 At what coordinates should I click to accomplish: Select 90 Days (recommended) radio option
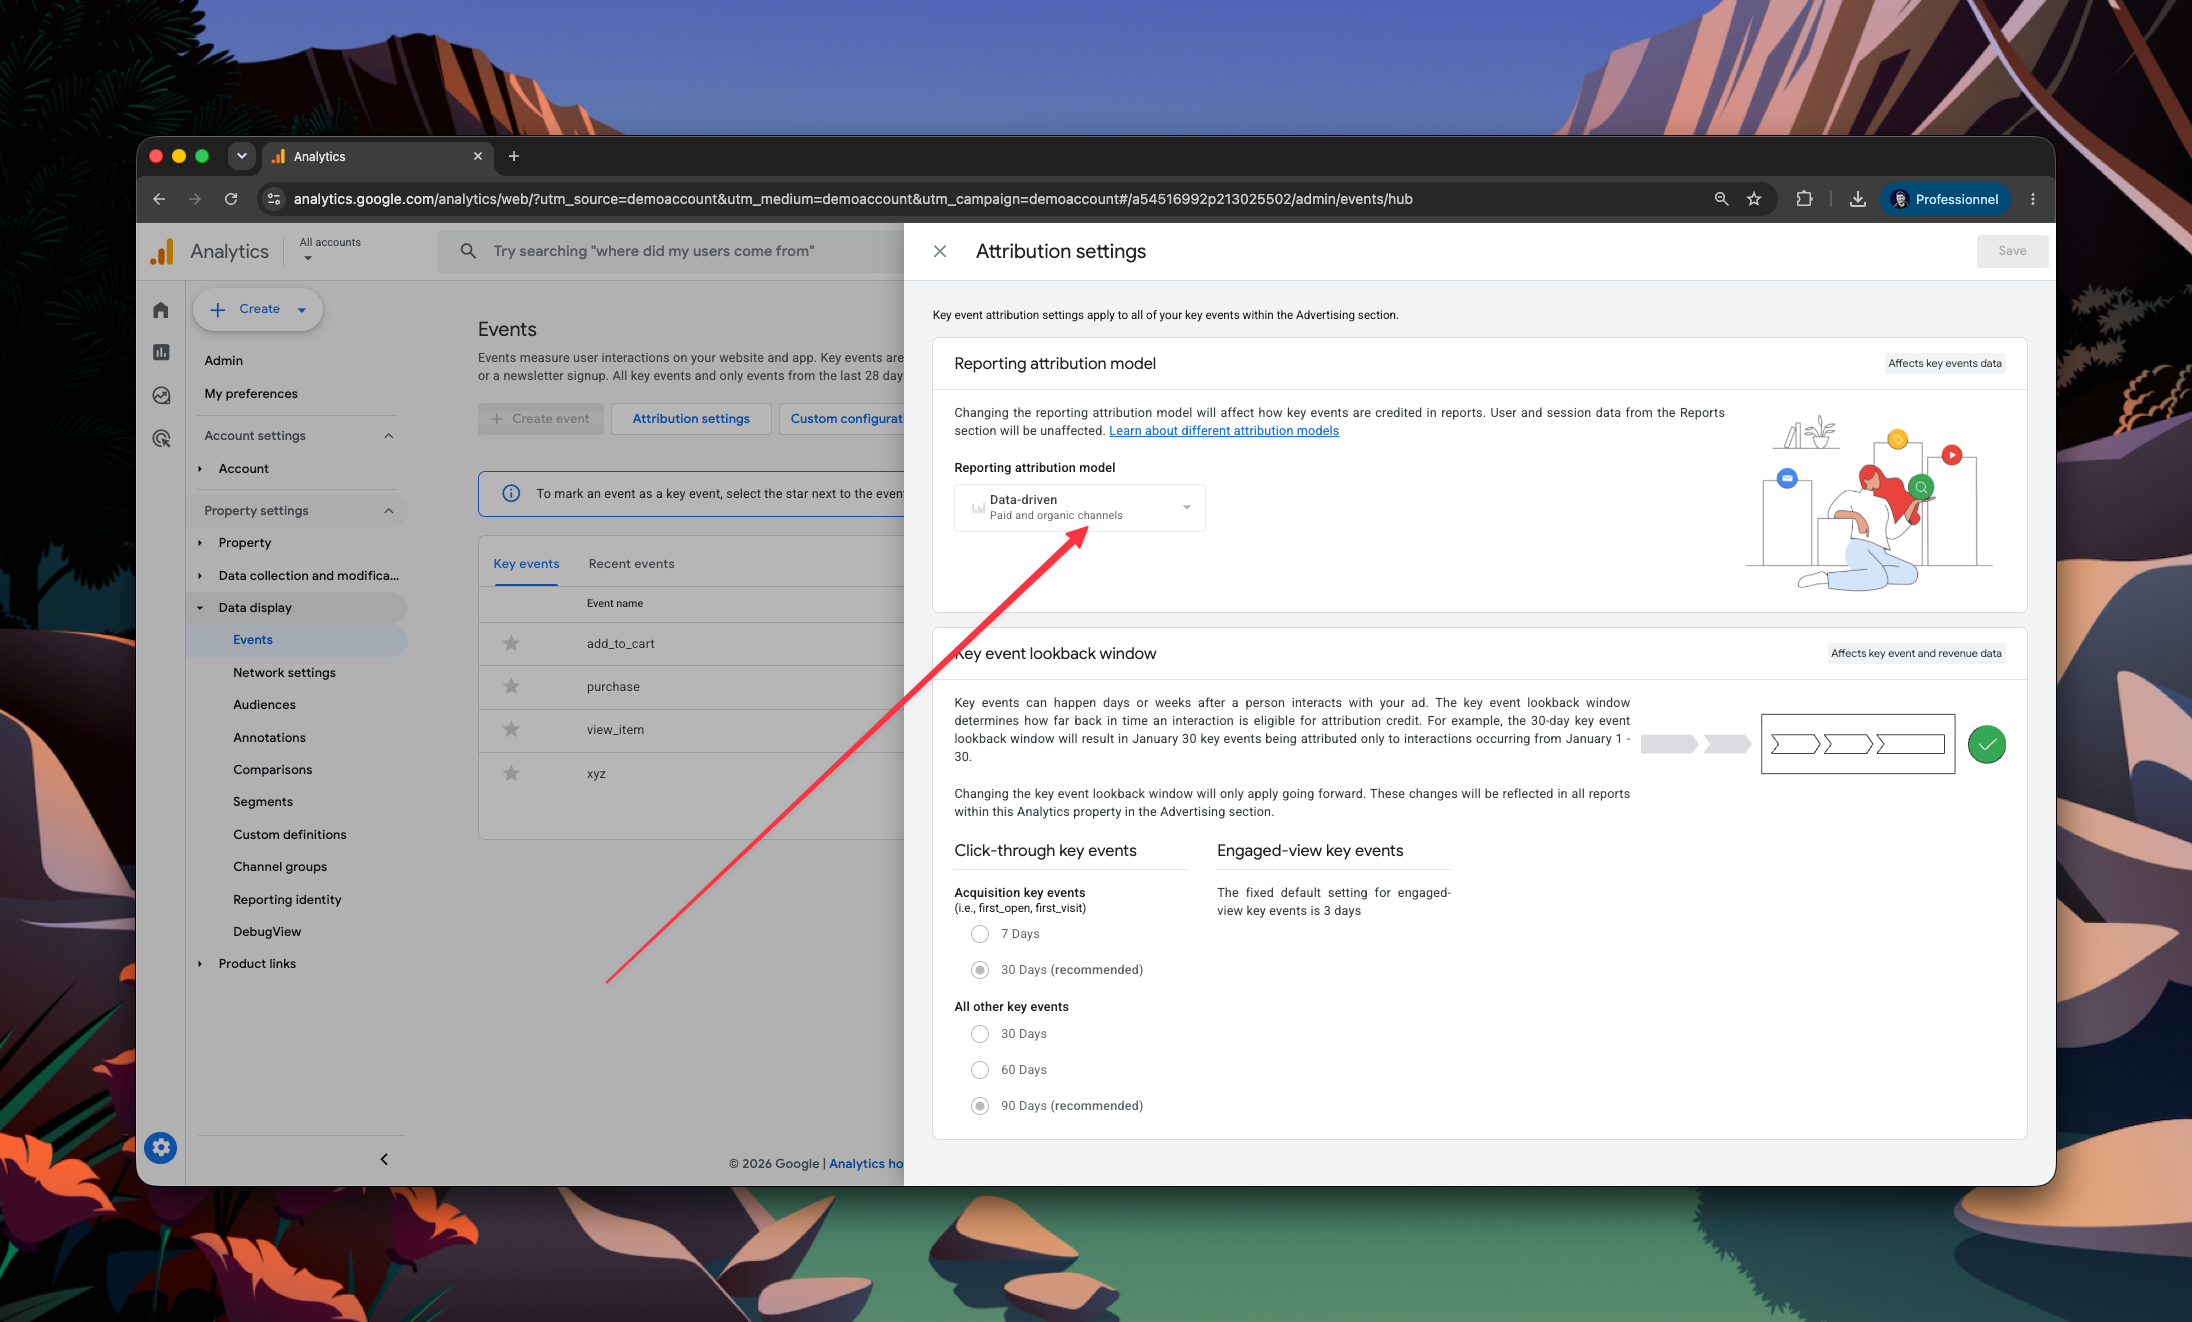coord(980,1106)
